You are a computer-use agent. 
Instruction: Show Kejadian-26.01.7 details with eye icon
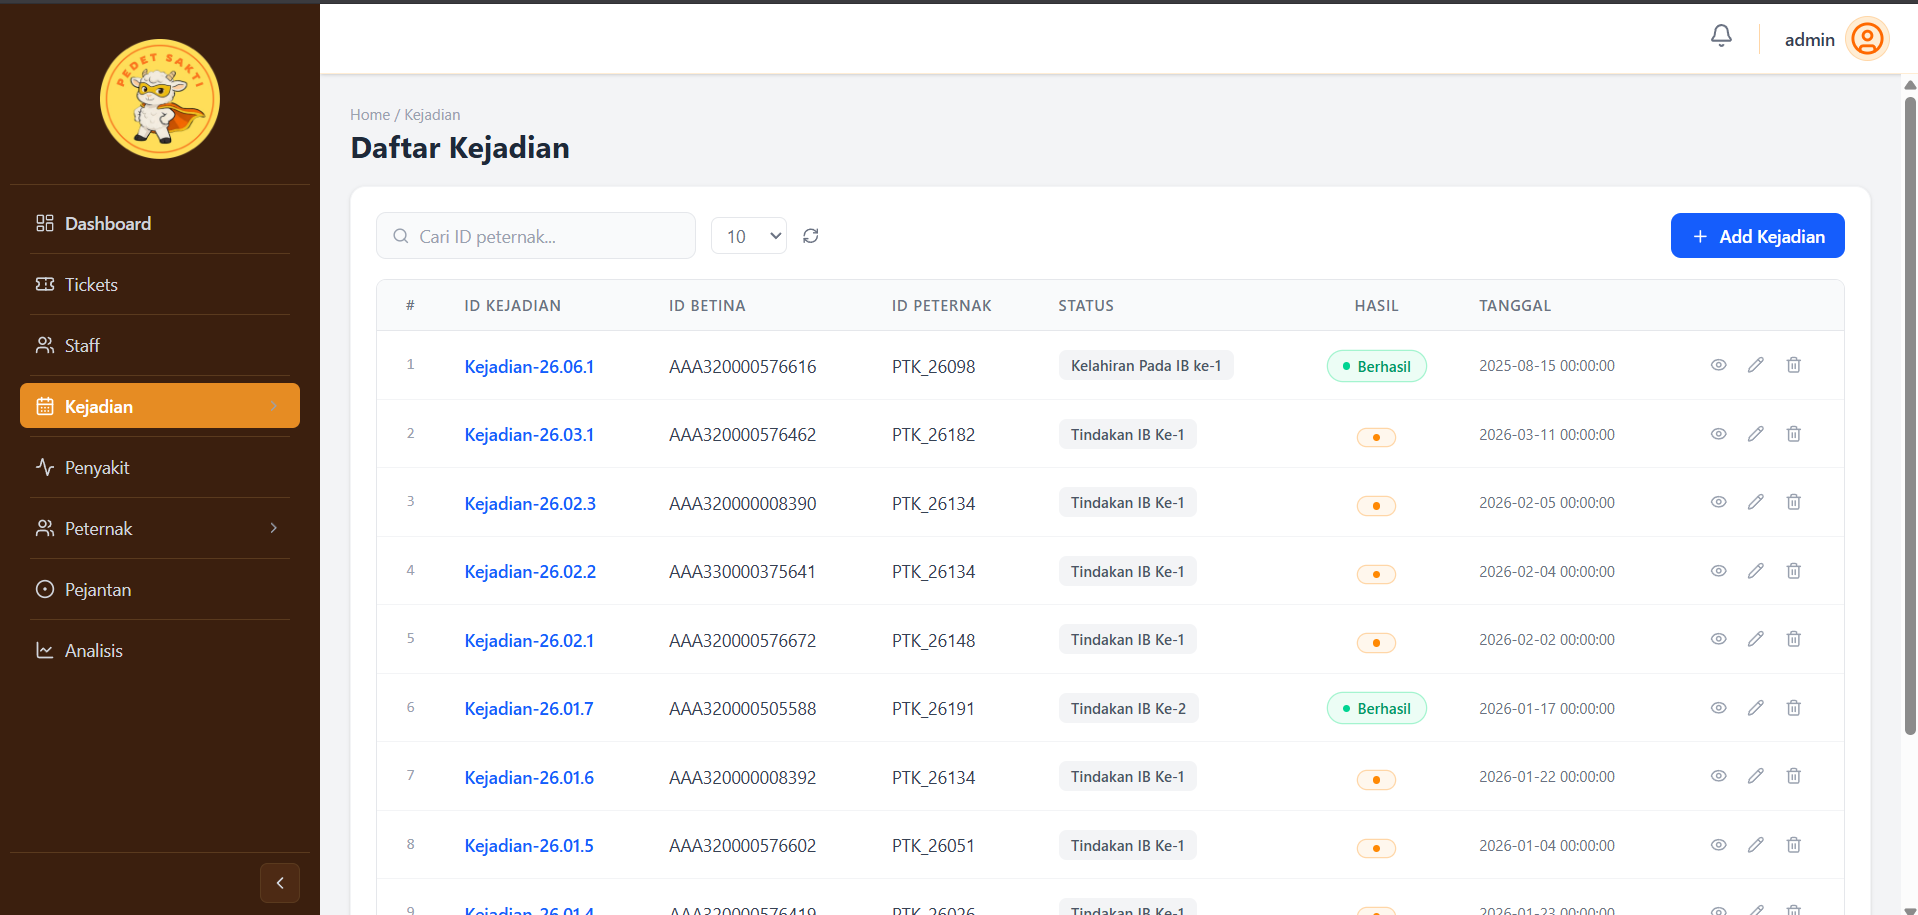pos(1719,708)
